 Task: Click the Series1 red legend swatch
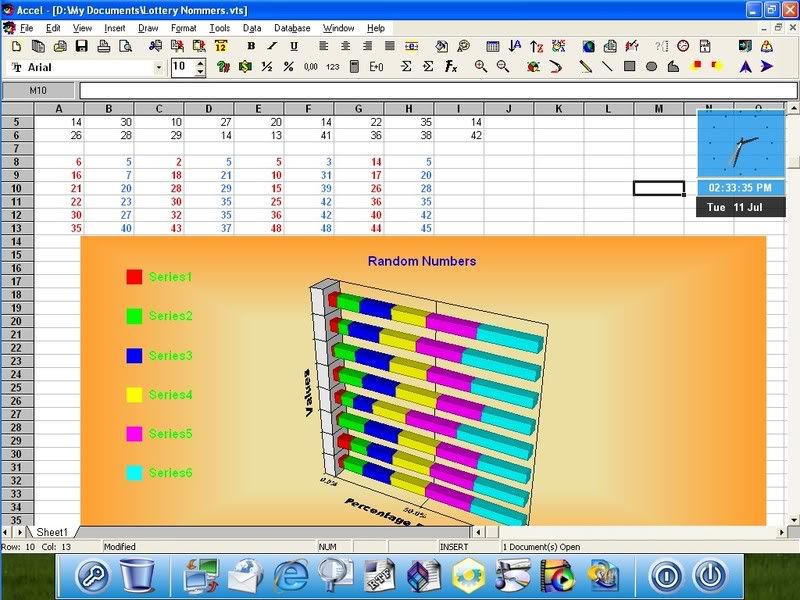click(x=134, y=277)
